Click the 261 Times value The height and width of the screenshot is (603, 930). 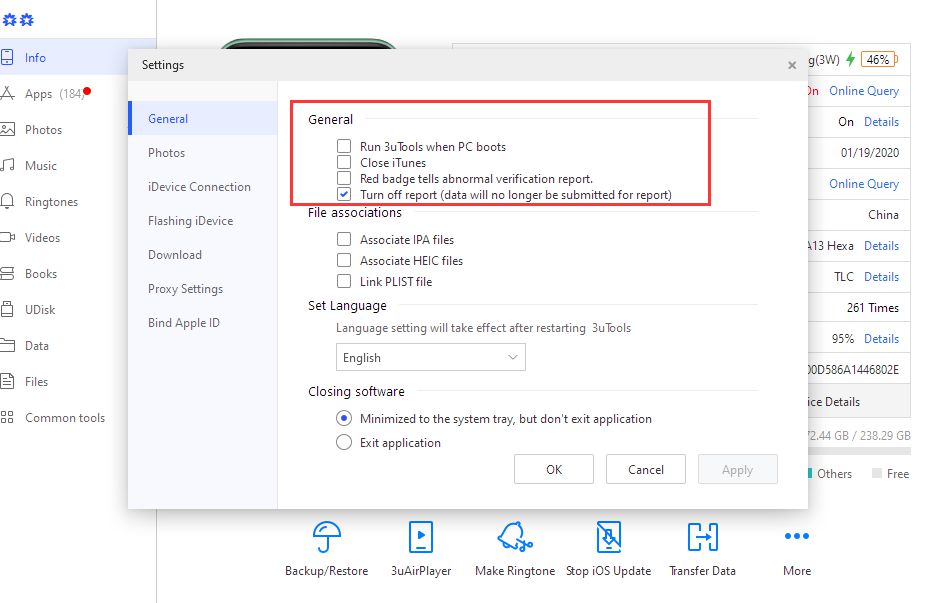[872, 308]
